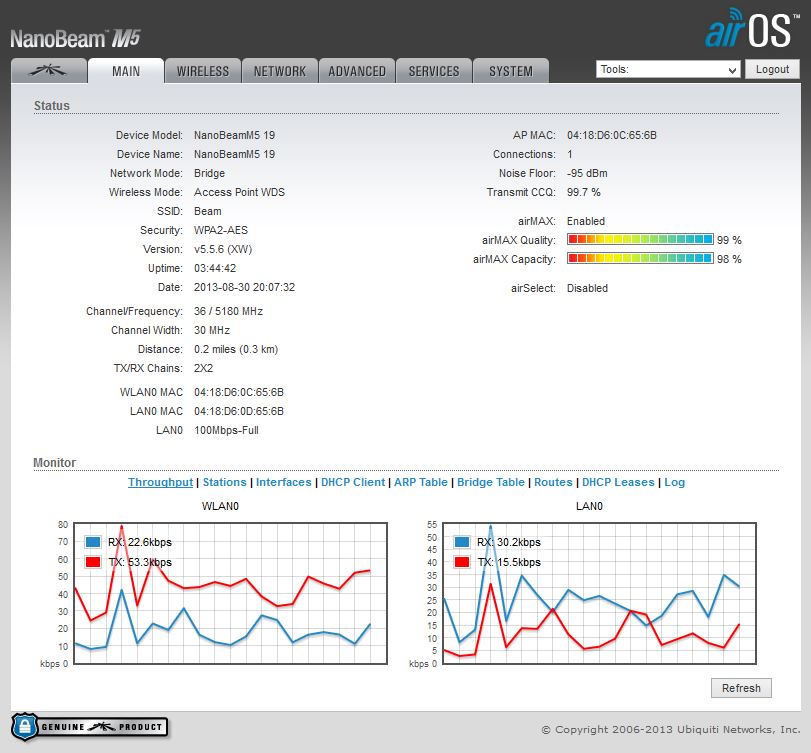The image size is (811, 753).
Task: Open the Stations monitor link
Action: point(224,482)
